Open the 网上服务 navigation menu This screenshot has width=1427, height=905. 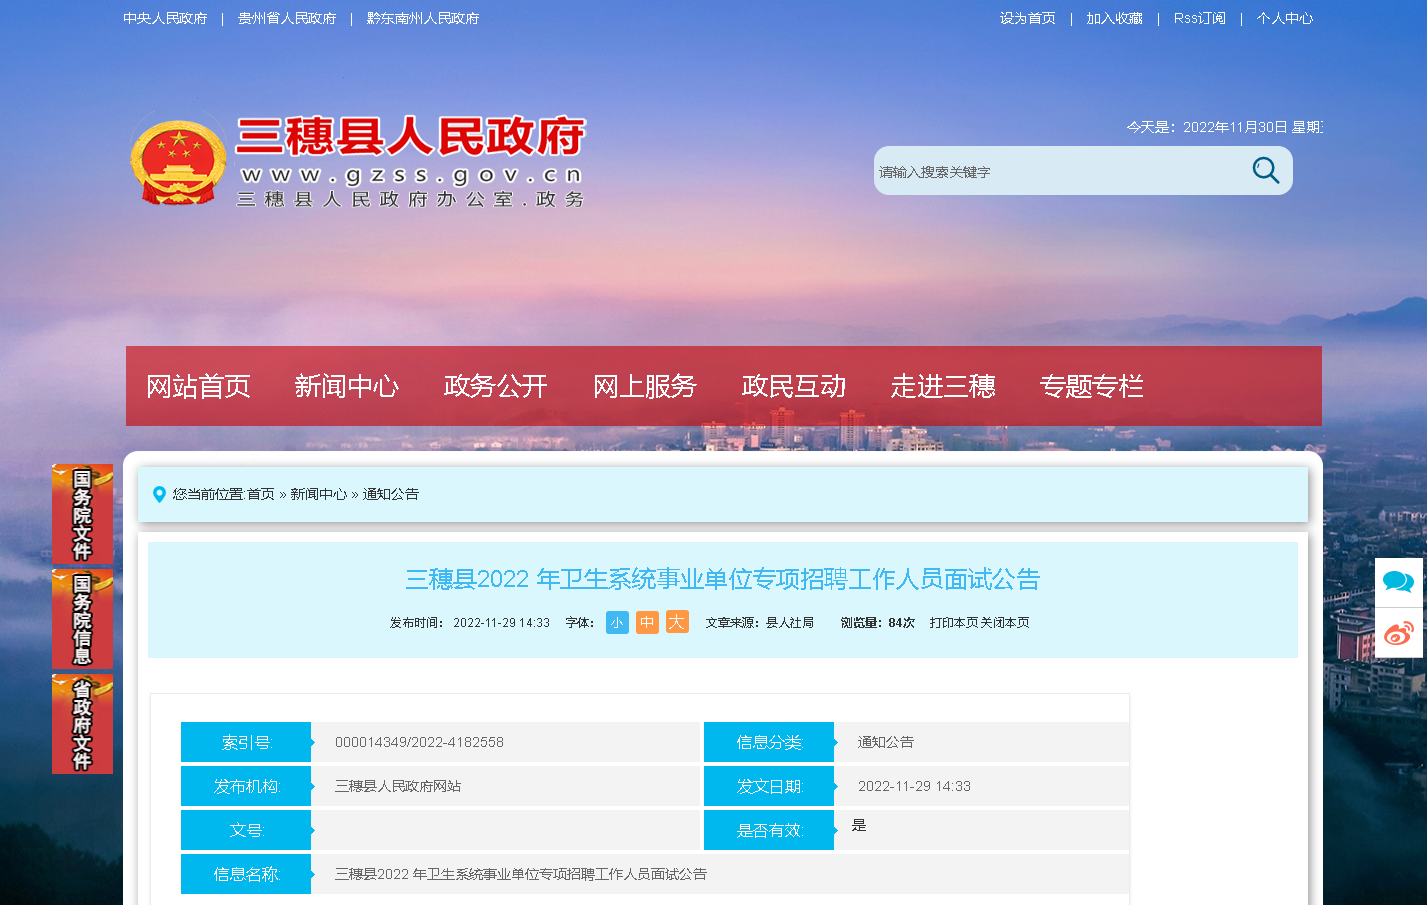644,386
